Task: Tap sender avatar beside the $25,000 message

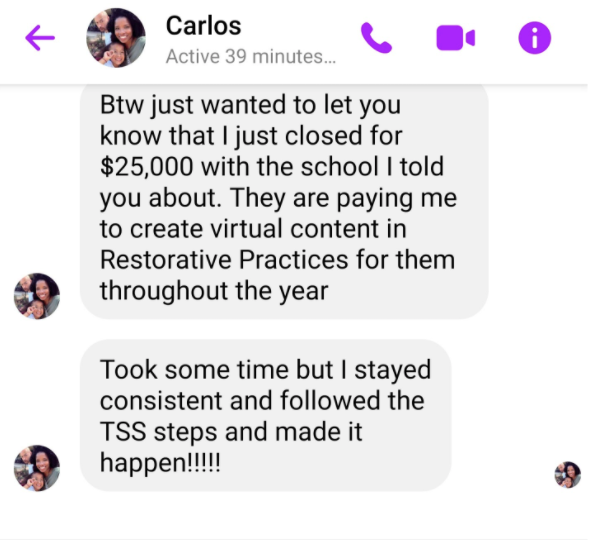Action: pyautogui.click(x=37, y=296)
